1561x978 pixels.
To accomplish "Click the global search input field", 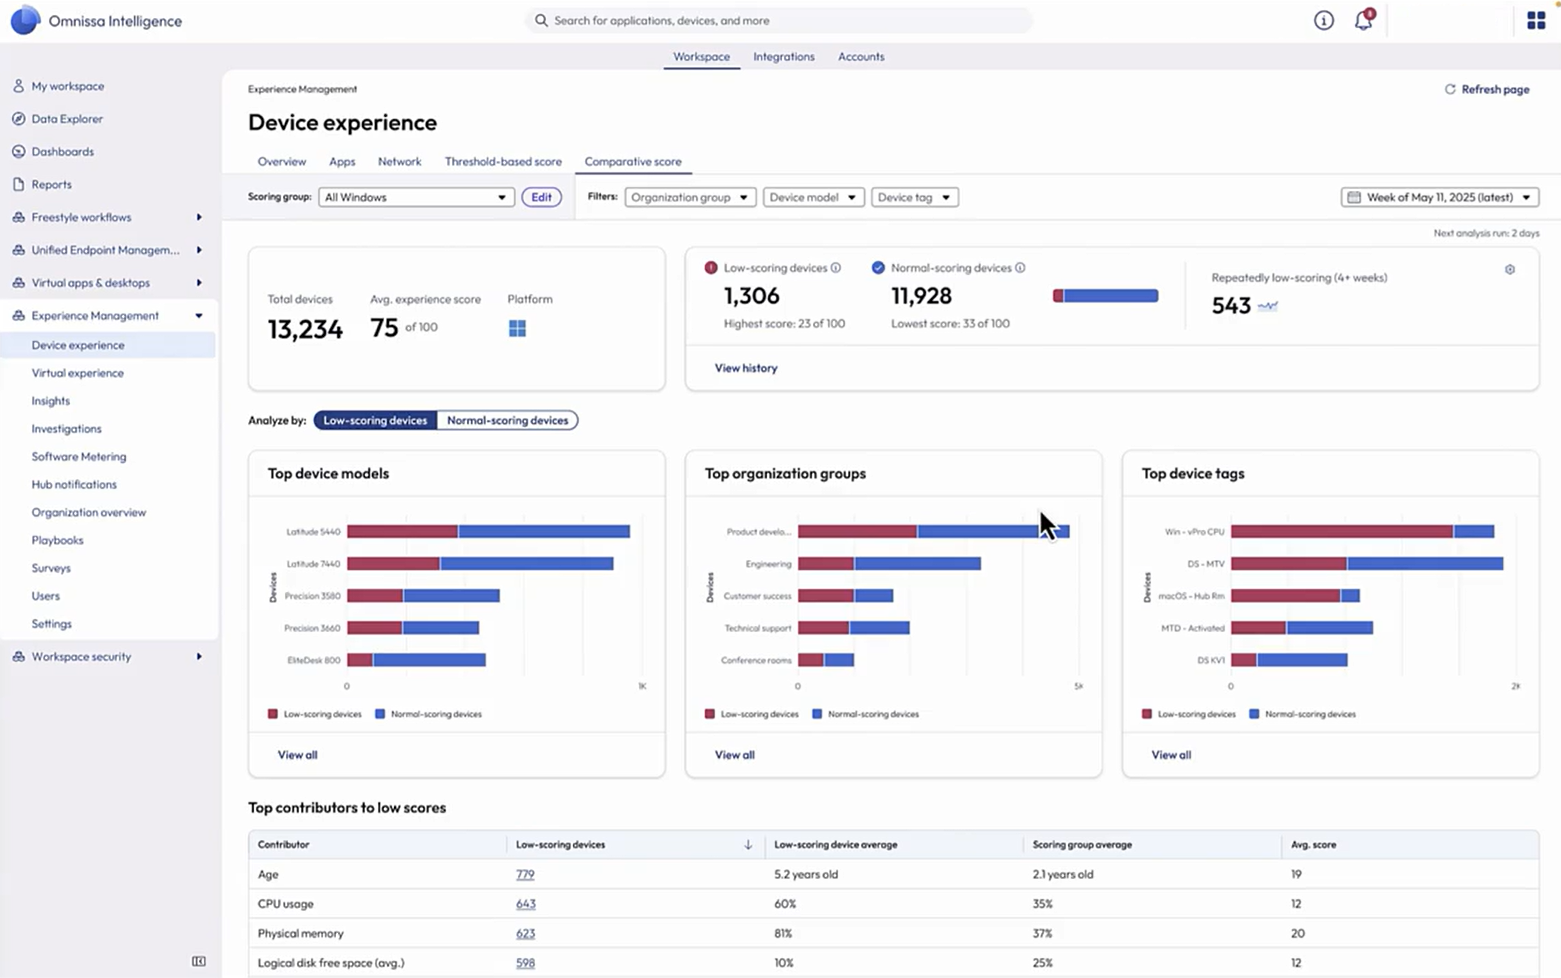I will click(778, 20).
